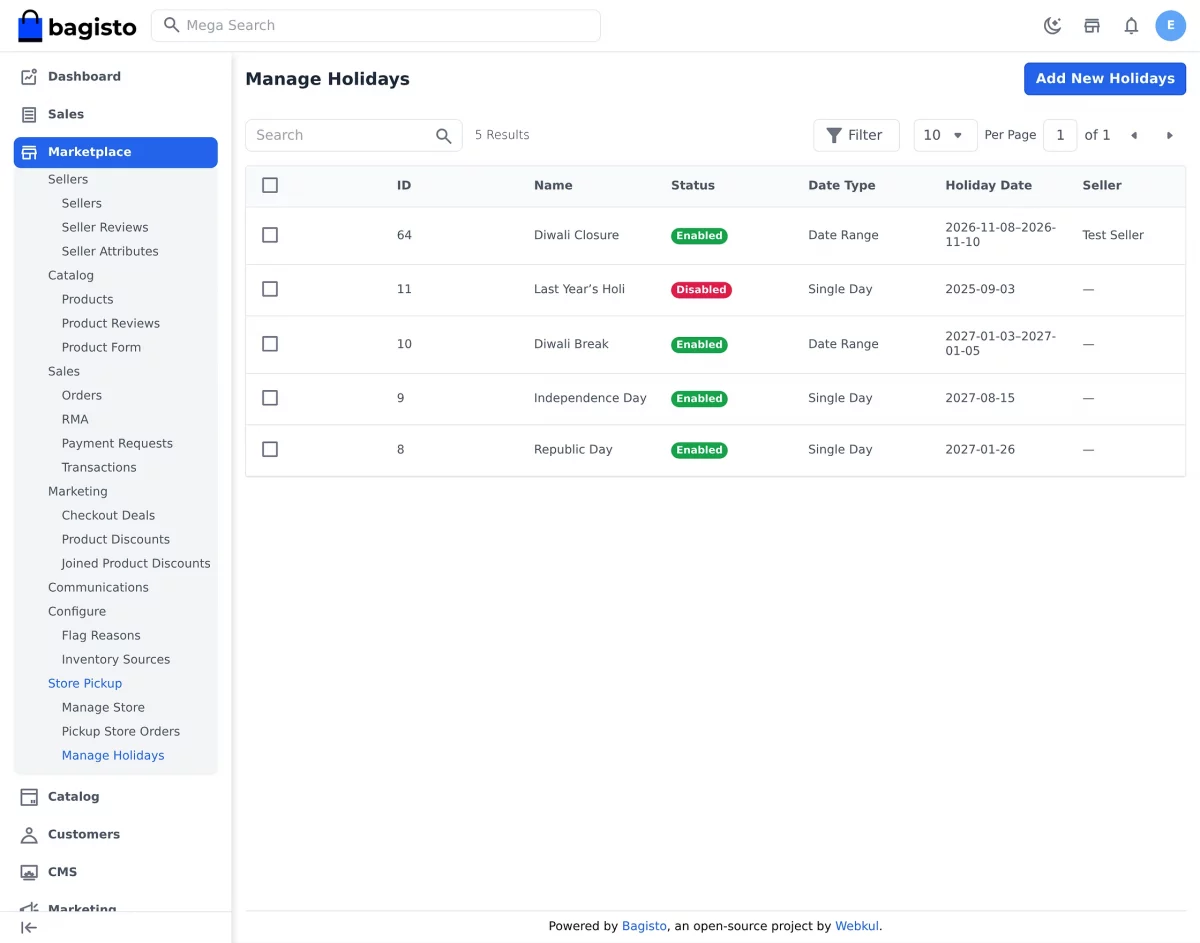The image size is (1200, 943).
Task: Click the Filter button
Action: pyautogui.click(x=856, y=135)
